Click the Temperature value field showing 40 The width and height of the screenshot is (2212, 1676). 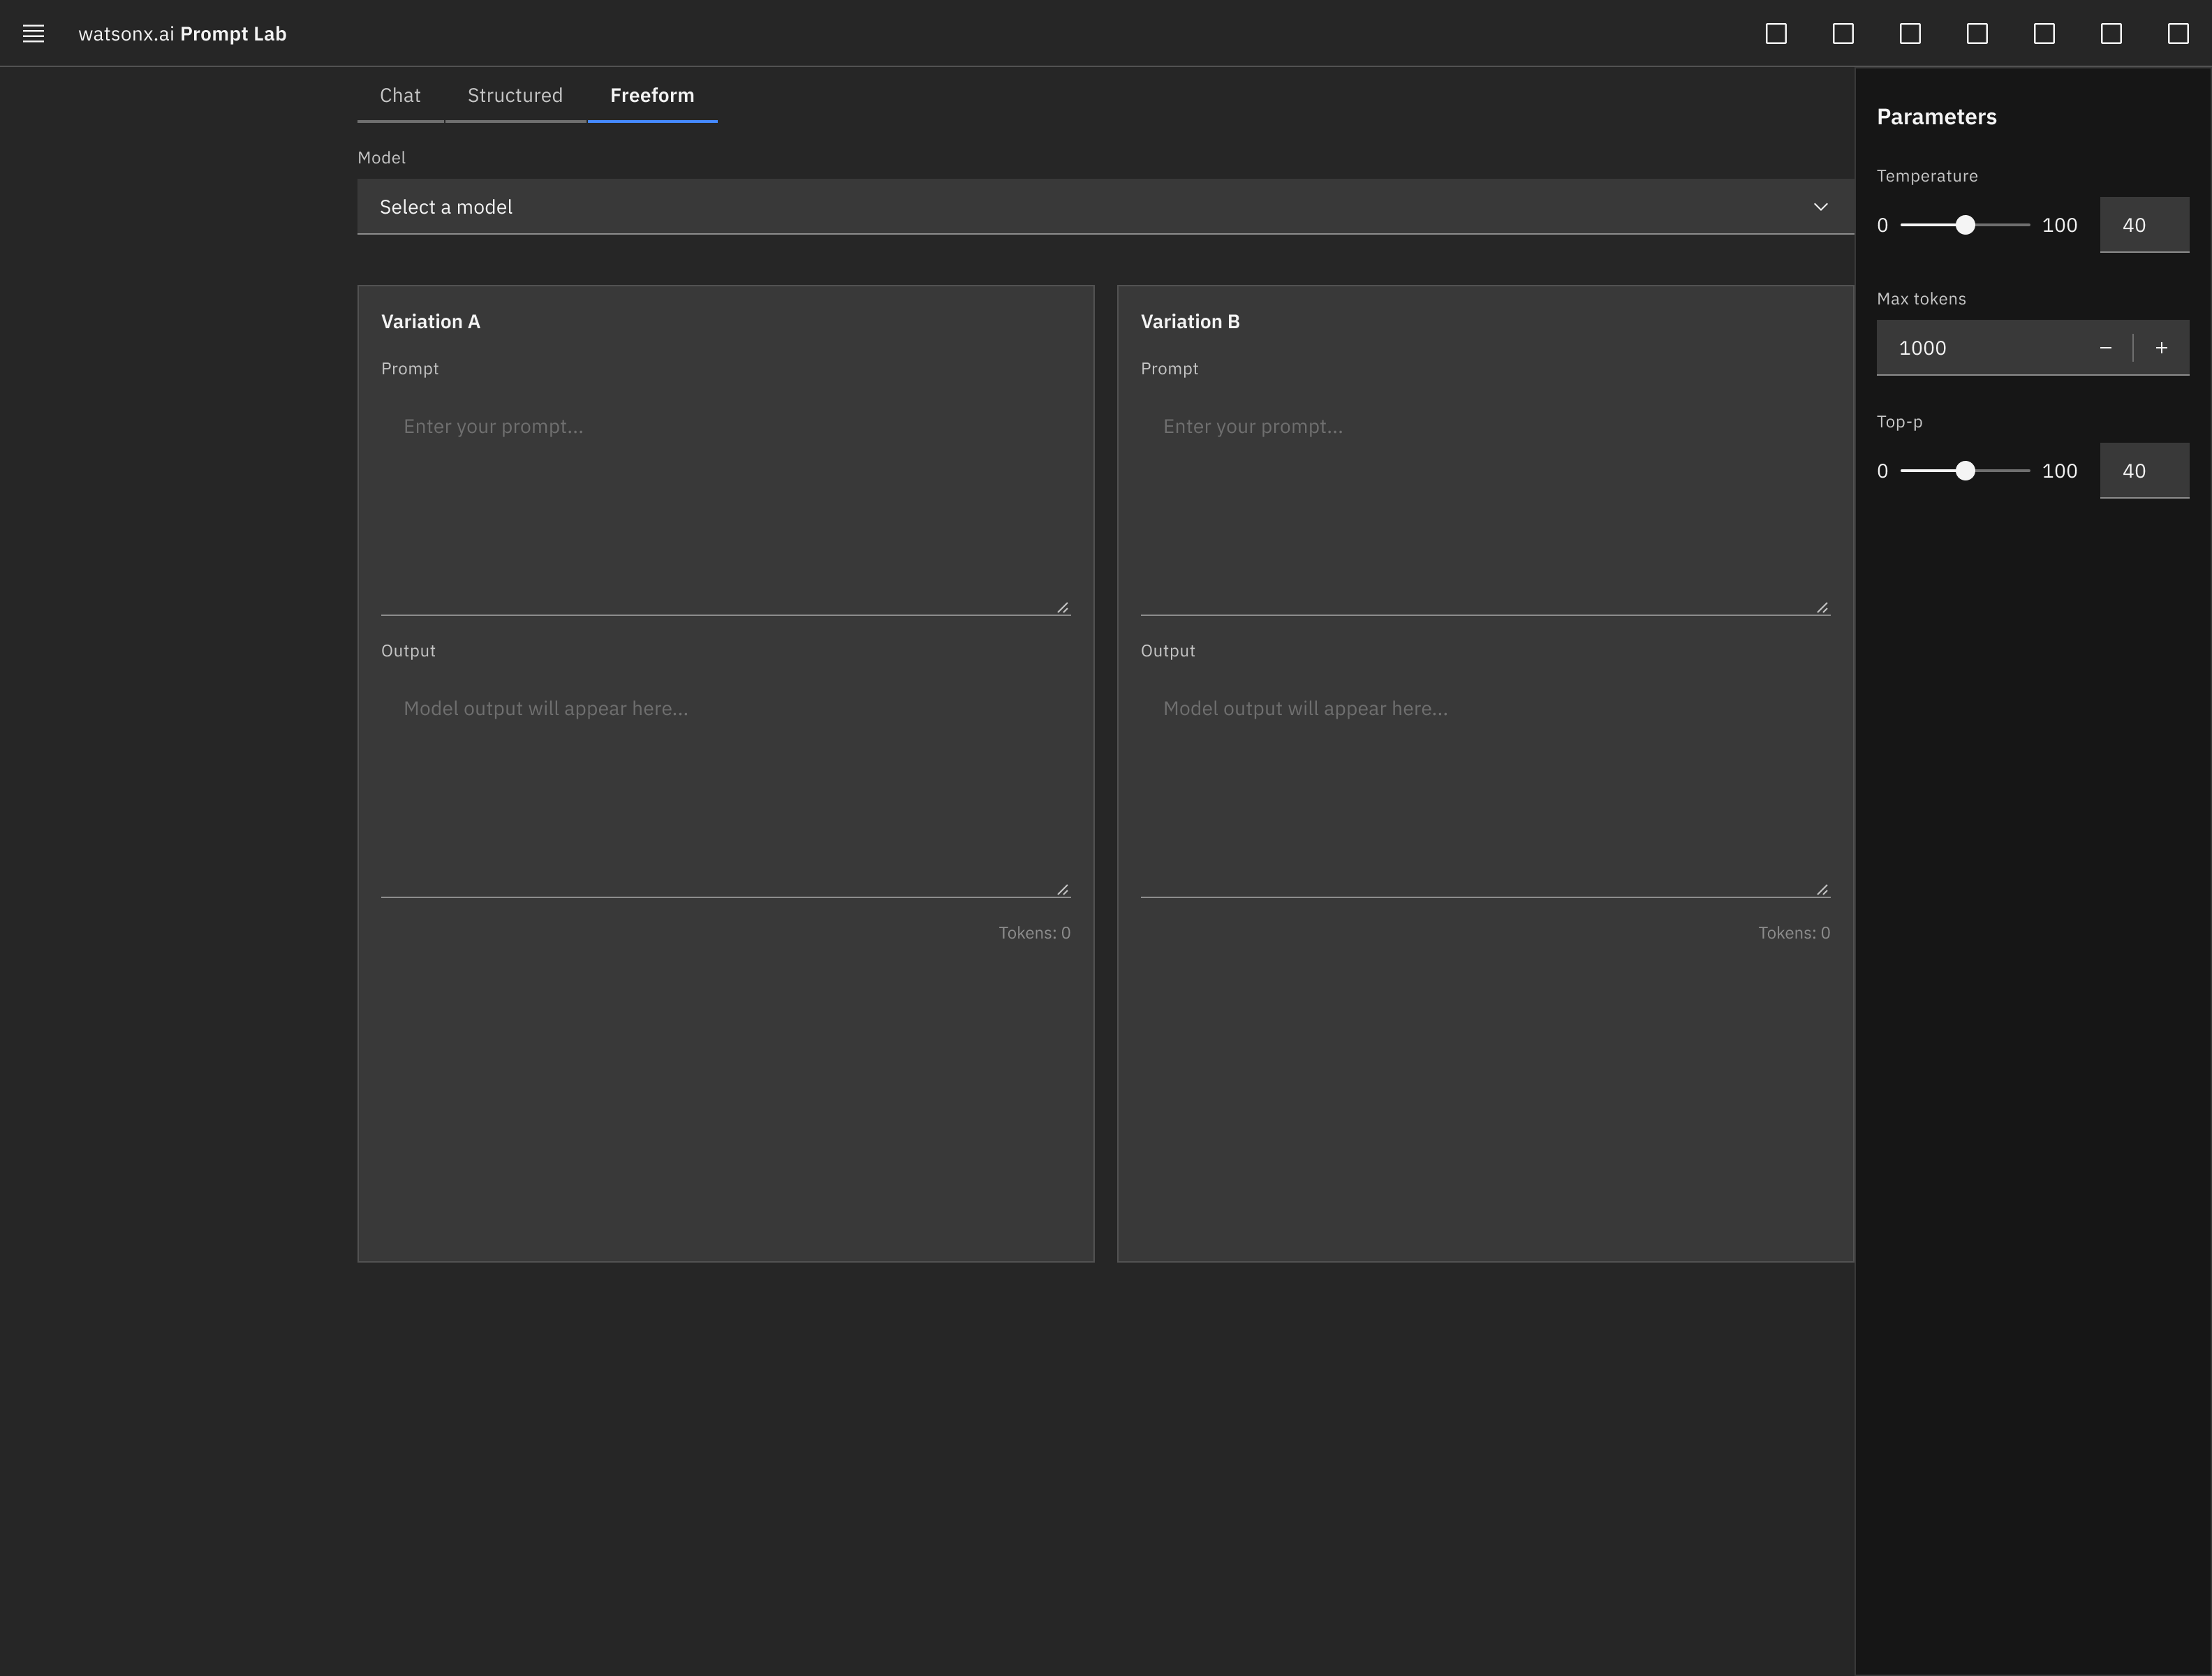(2144, 225)
